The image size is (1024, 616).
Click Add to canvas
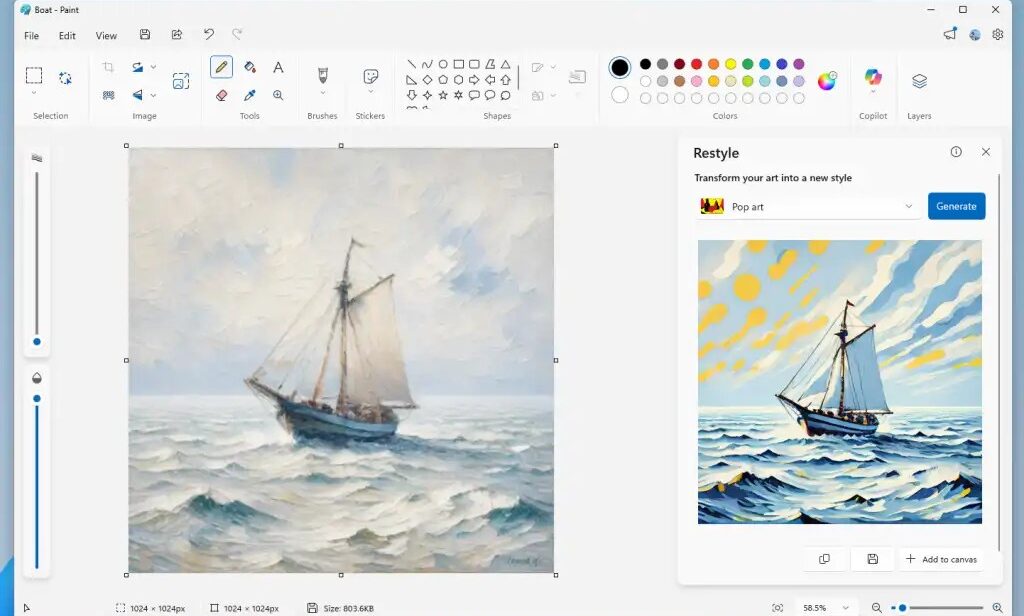[941, 559]
